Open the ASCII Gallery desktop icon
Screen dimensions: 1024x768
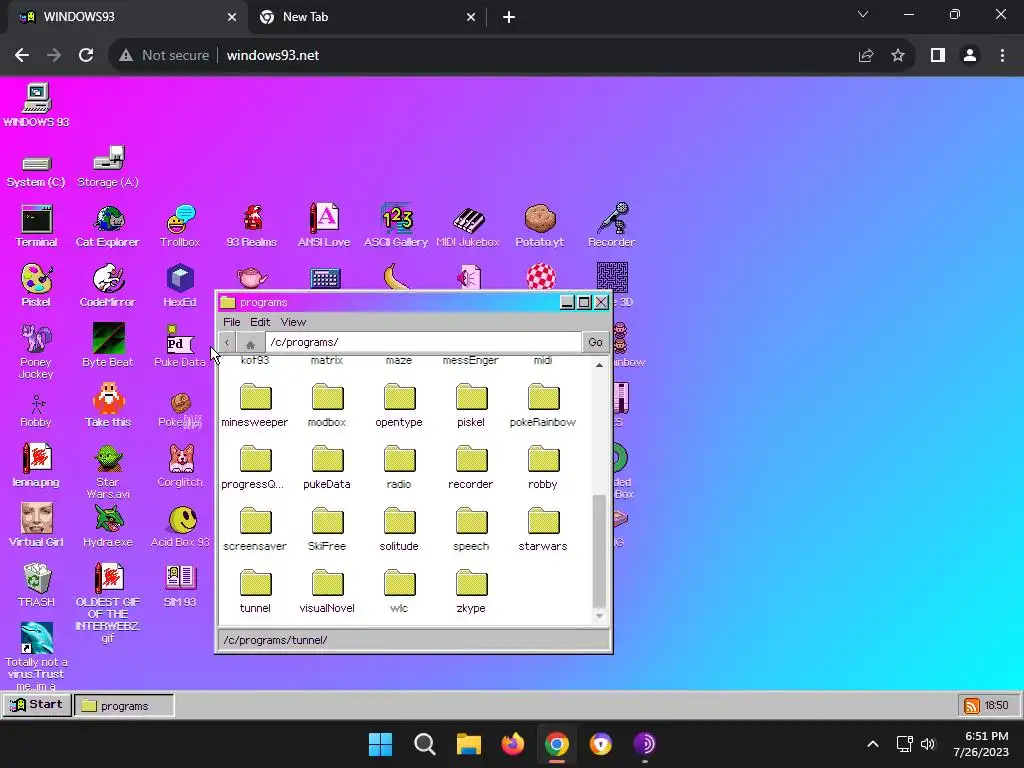click(x=396, y=225)
